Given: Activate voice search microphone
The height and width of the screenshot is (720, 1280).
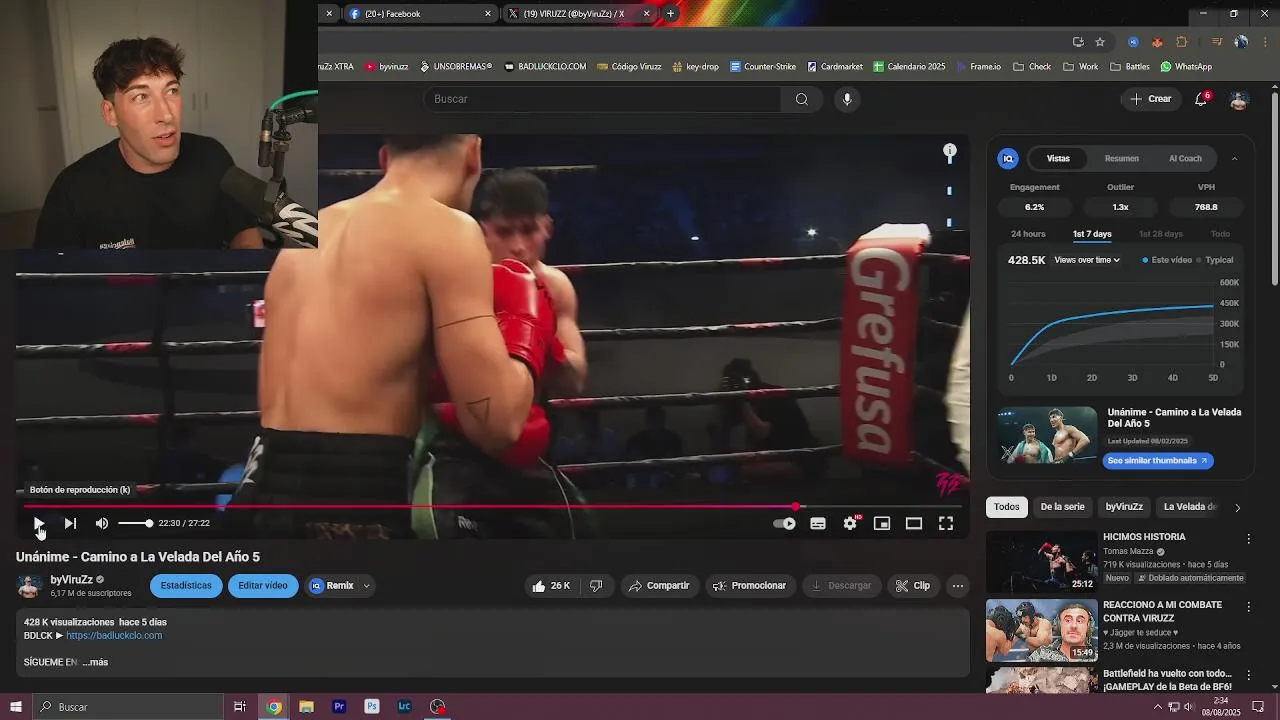Looking at the screenshot, I should pos(847,99).
